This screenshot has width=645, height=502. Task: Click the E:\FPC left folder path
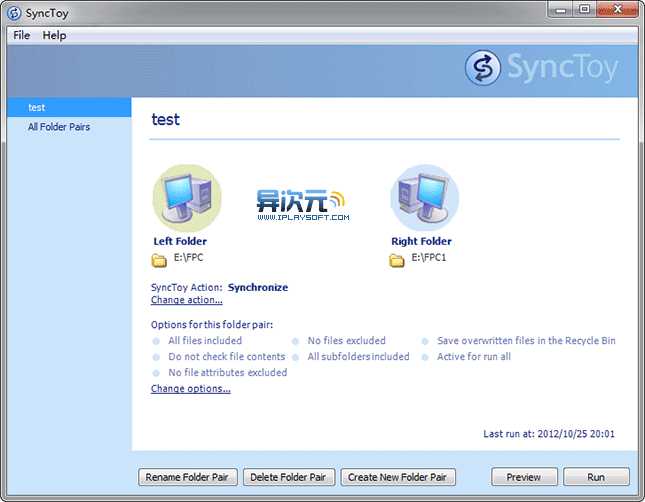(x=188, y=258)
